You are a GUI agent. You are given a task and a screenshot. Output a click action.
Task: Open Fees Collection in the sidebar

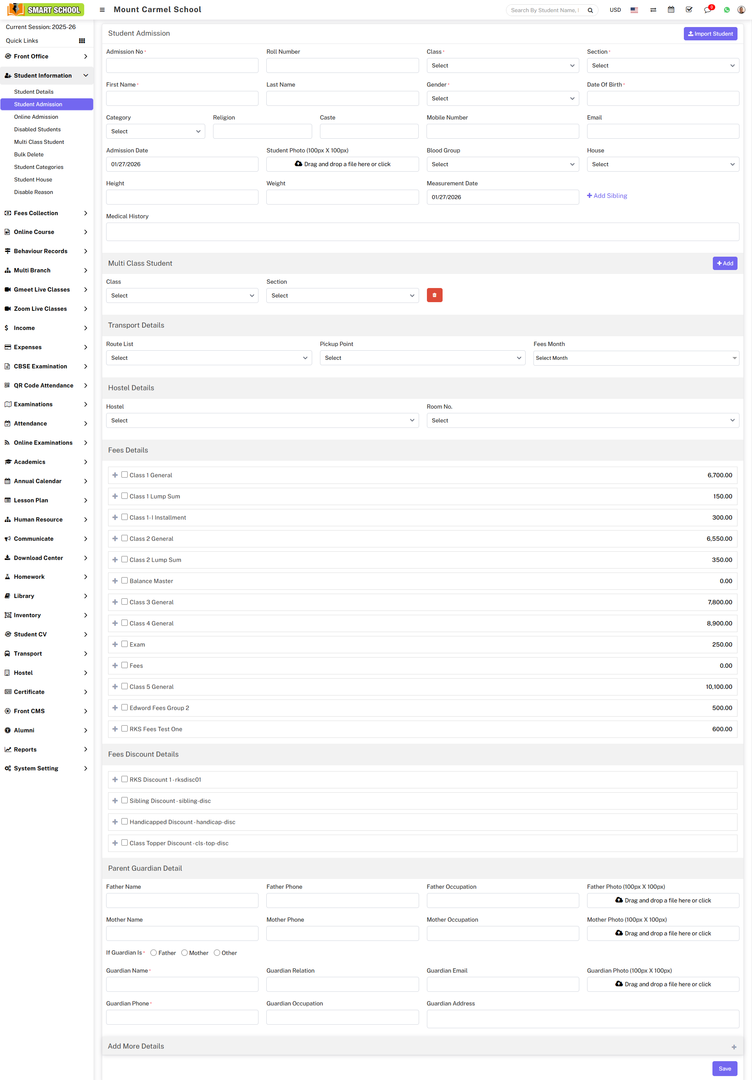point(46,213)
